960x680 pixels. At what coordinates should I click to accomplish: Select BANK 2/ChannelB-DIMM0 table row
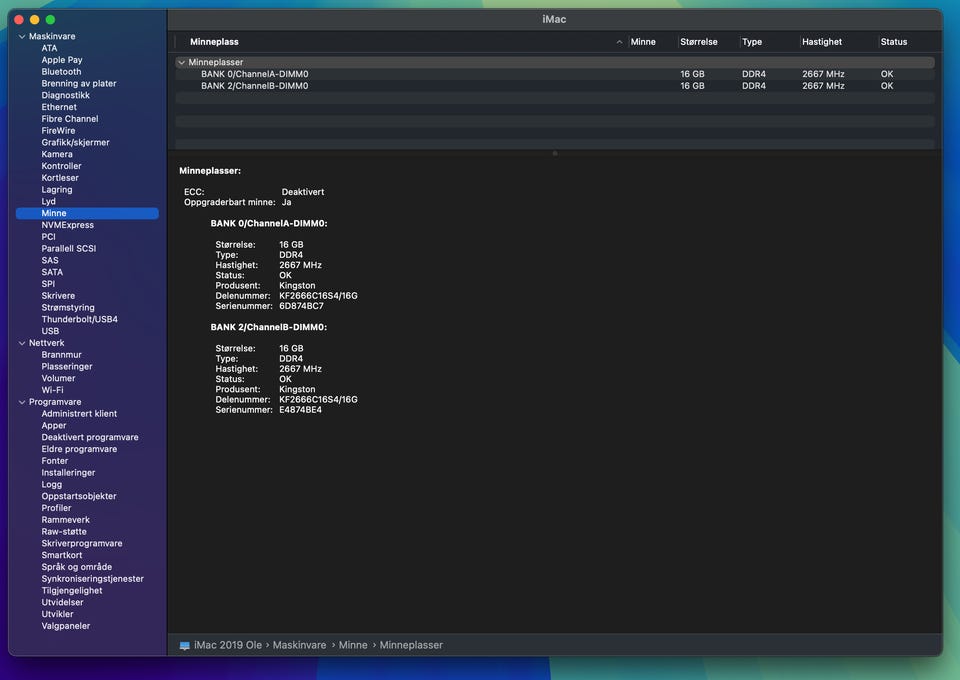click(x=555, y=86)
